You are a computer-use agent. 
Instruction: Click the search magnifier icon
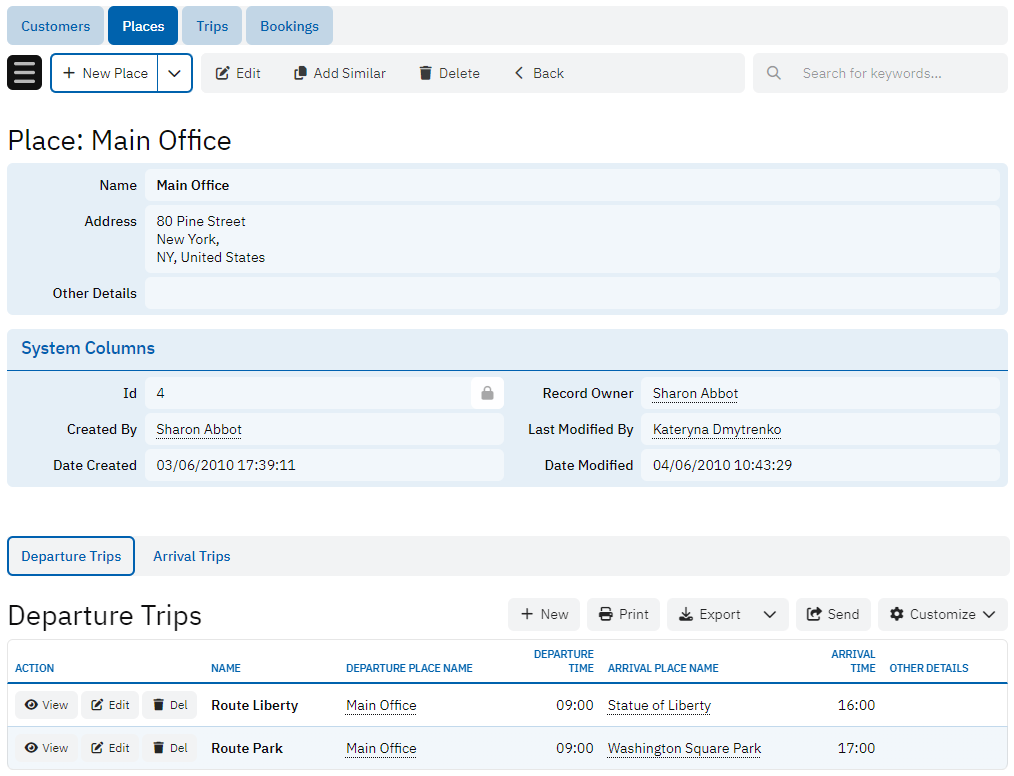tap(773, 73)
